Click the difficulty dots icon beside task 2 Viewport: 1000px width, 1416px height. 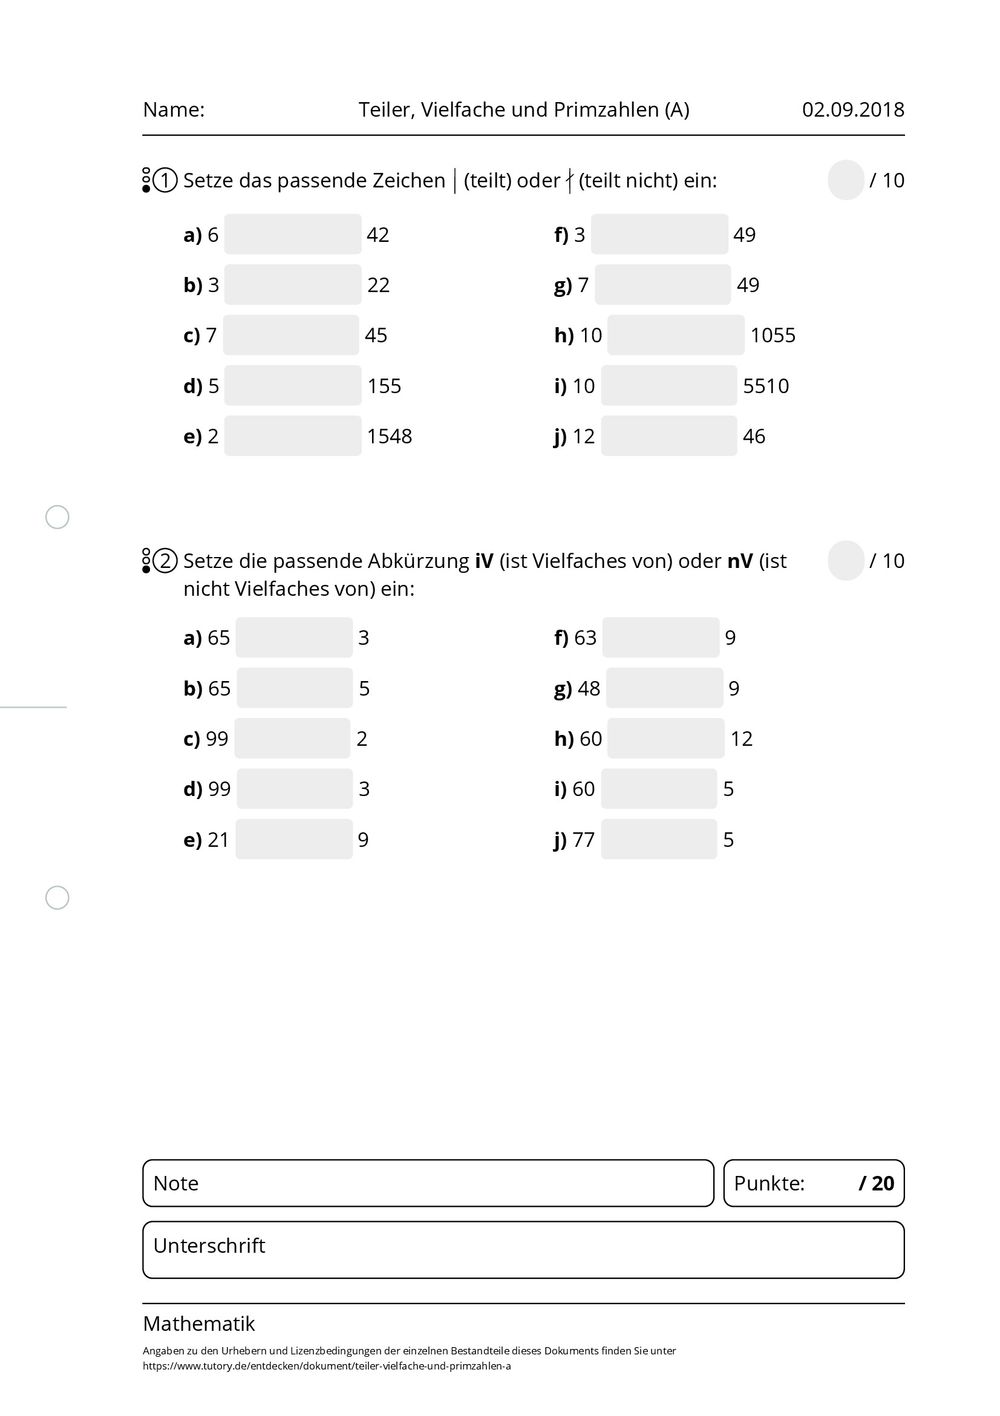click(x=146, y=561)
